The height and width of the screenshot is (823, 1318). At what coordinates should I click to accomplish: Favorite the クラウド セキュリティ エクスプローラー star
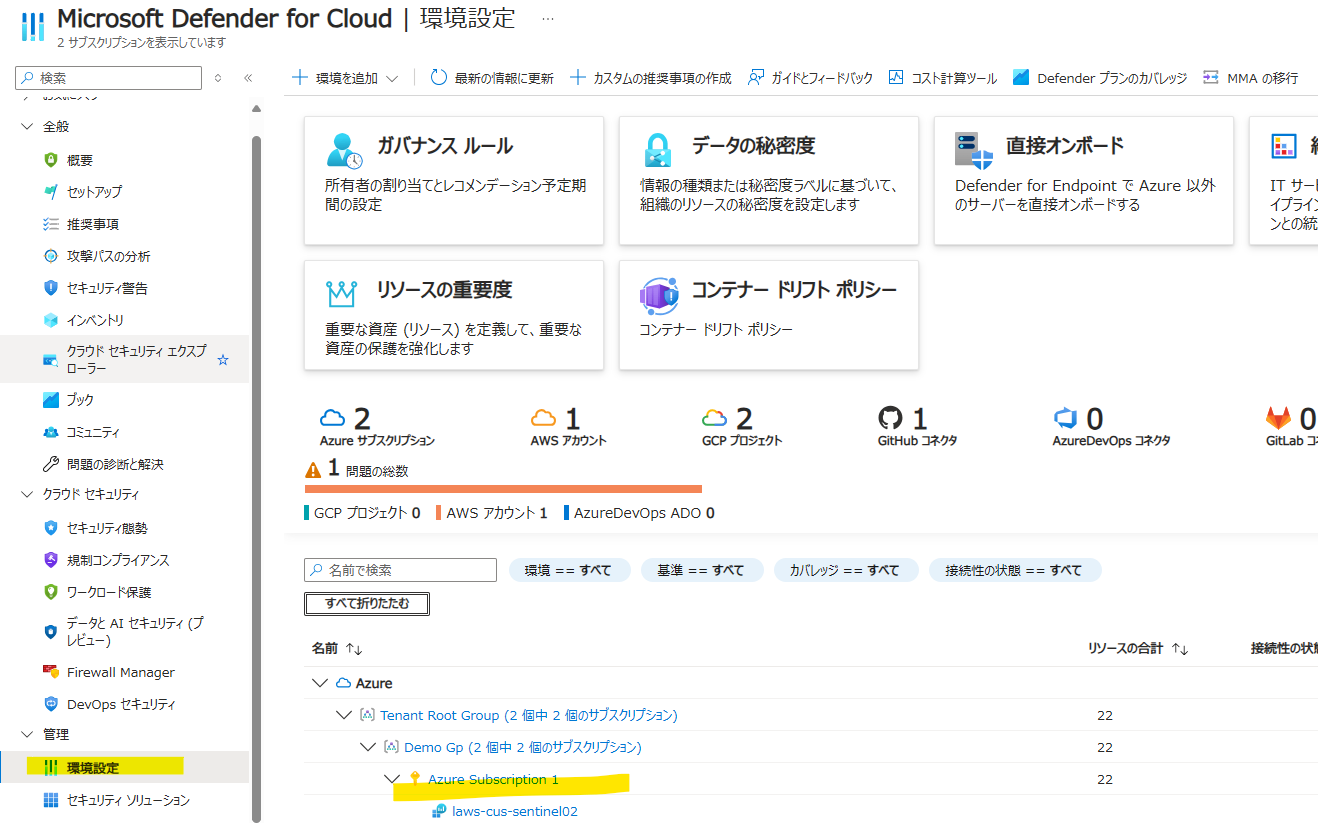point(223,360)
